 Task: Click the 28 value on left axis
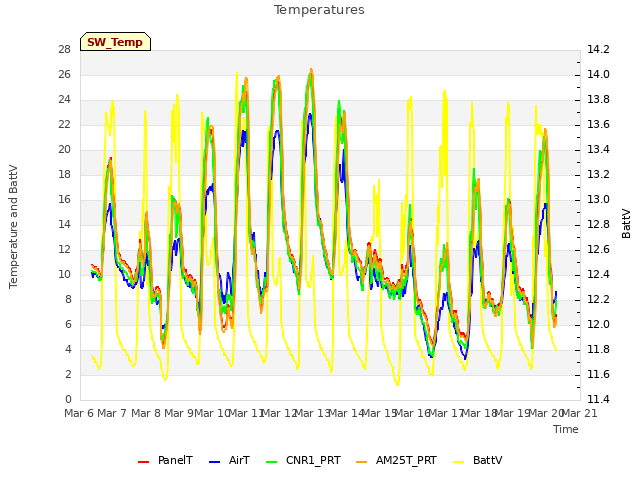64,49
